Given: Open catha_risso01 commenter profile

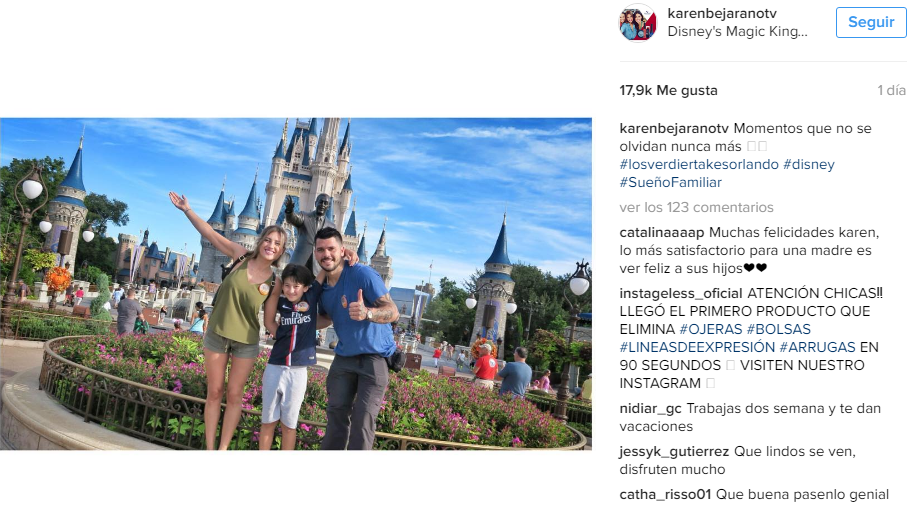Looking at the screenshot, I should point(665,494).
